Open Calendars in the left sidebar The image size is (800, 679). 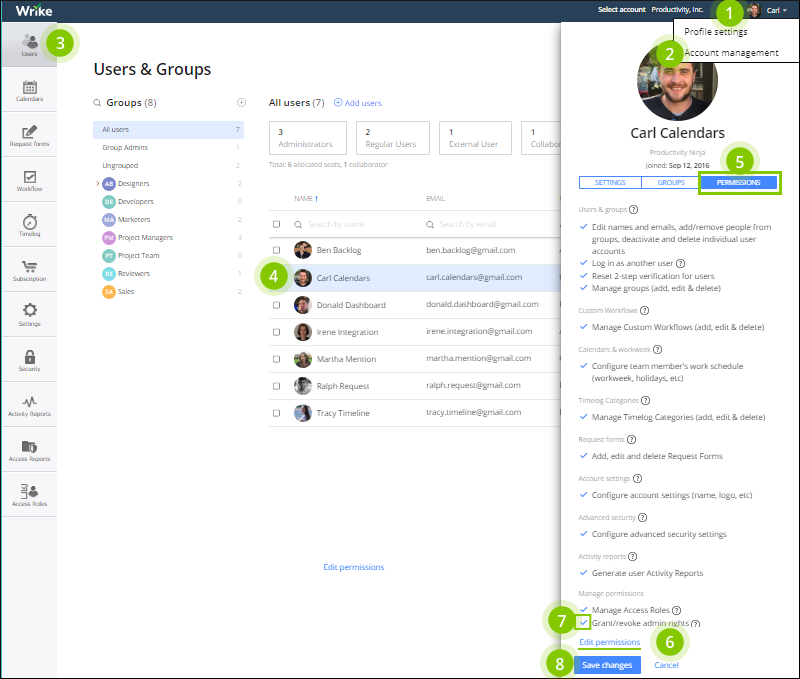point(29,90)
